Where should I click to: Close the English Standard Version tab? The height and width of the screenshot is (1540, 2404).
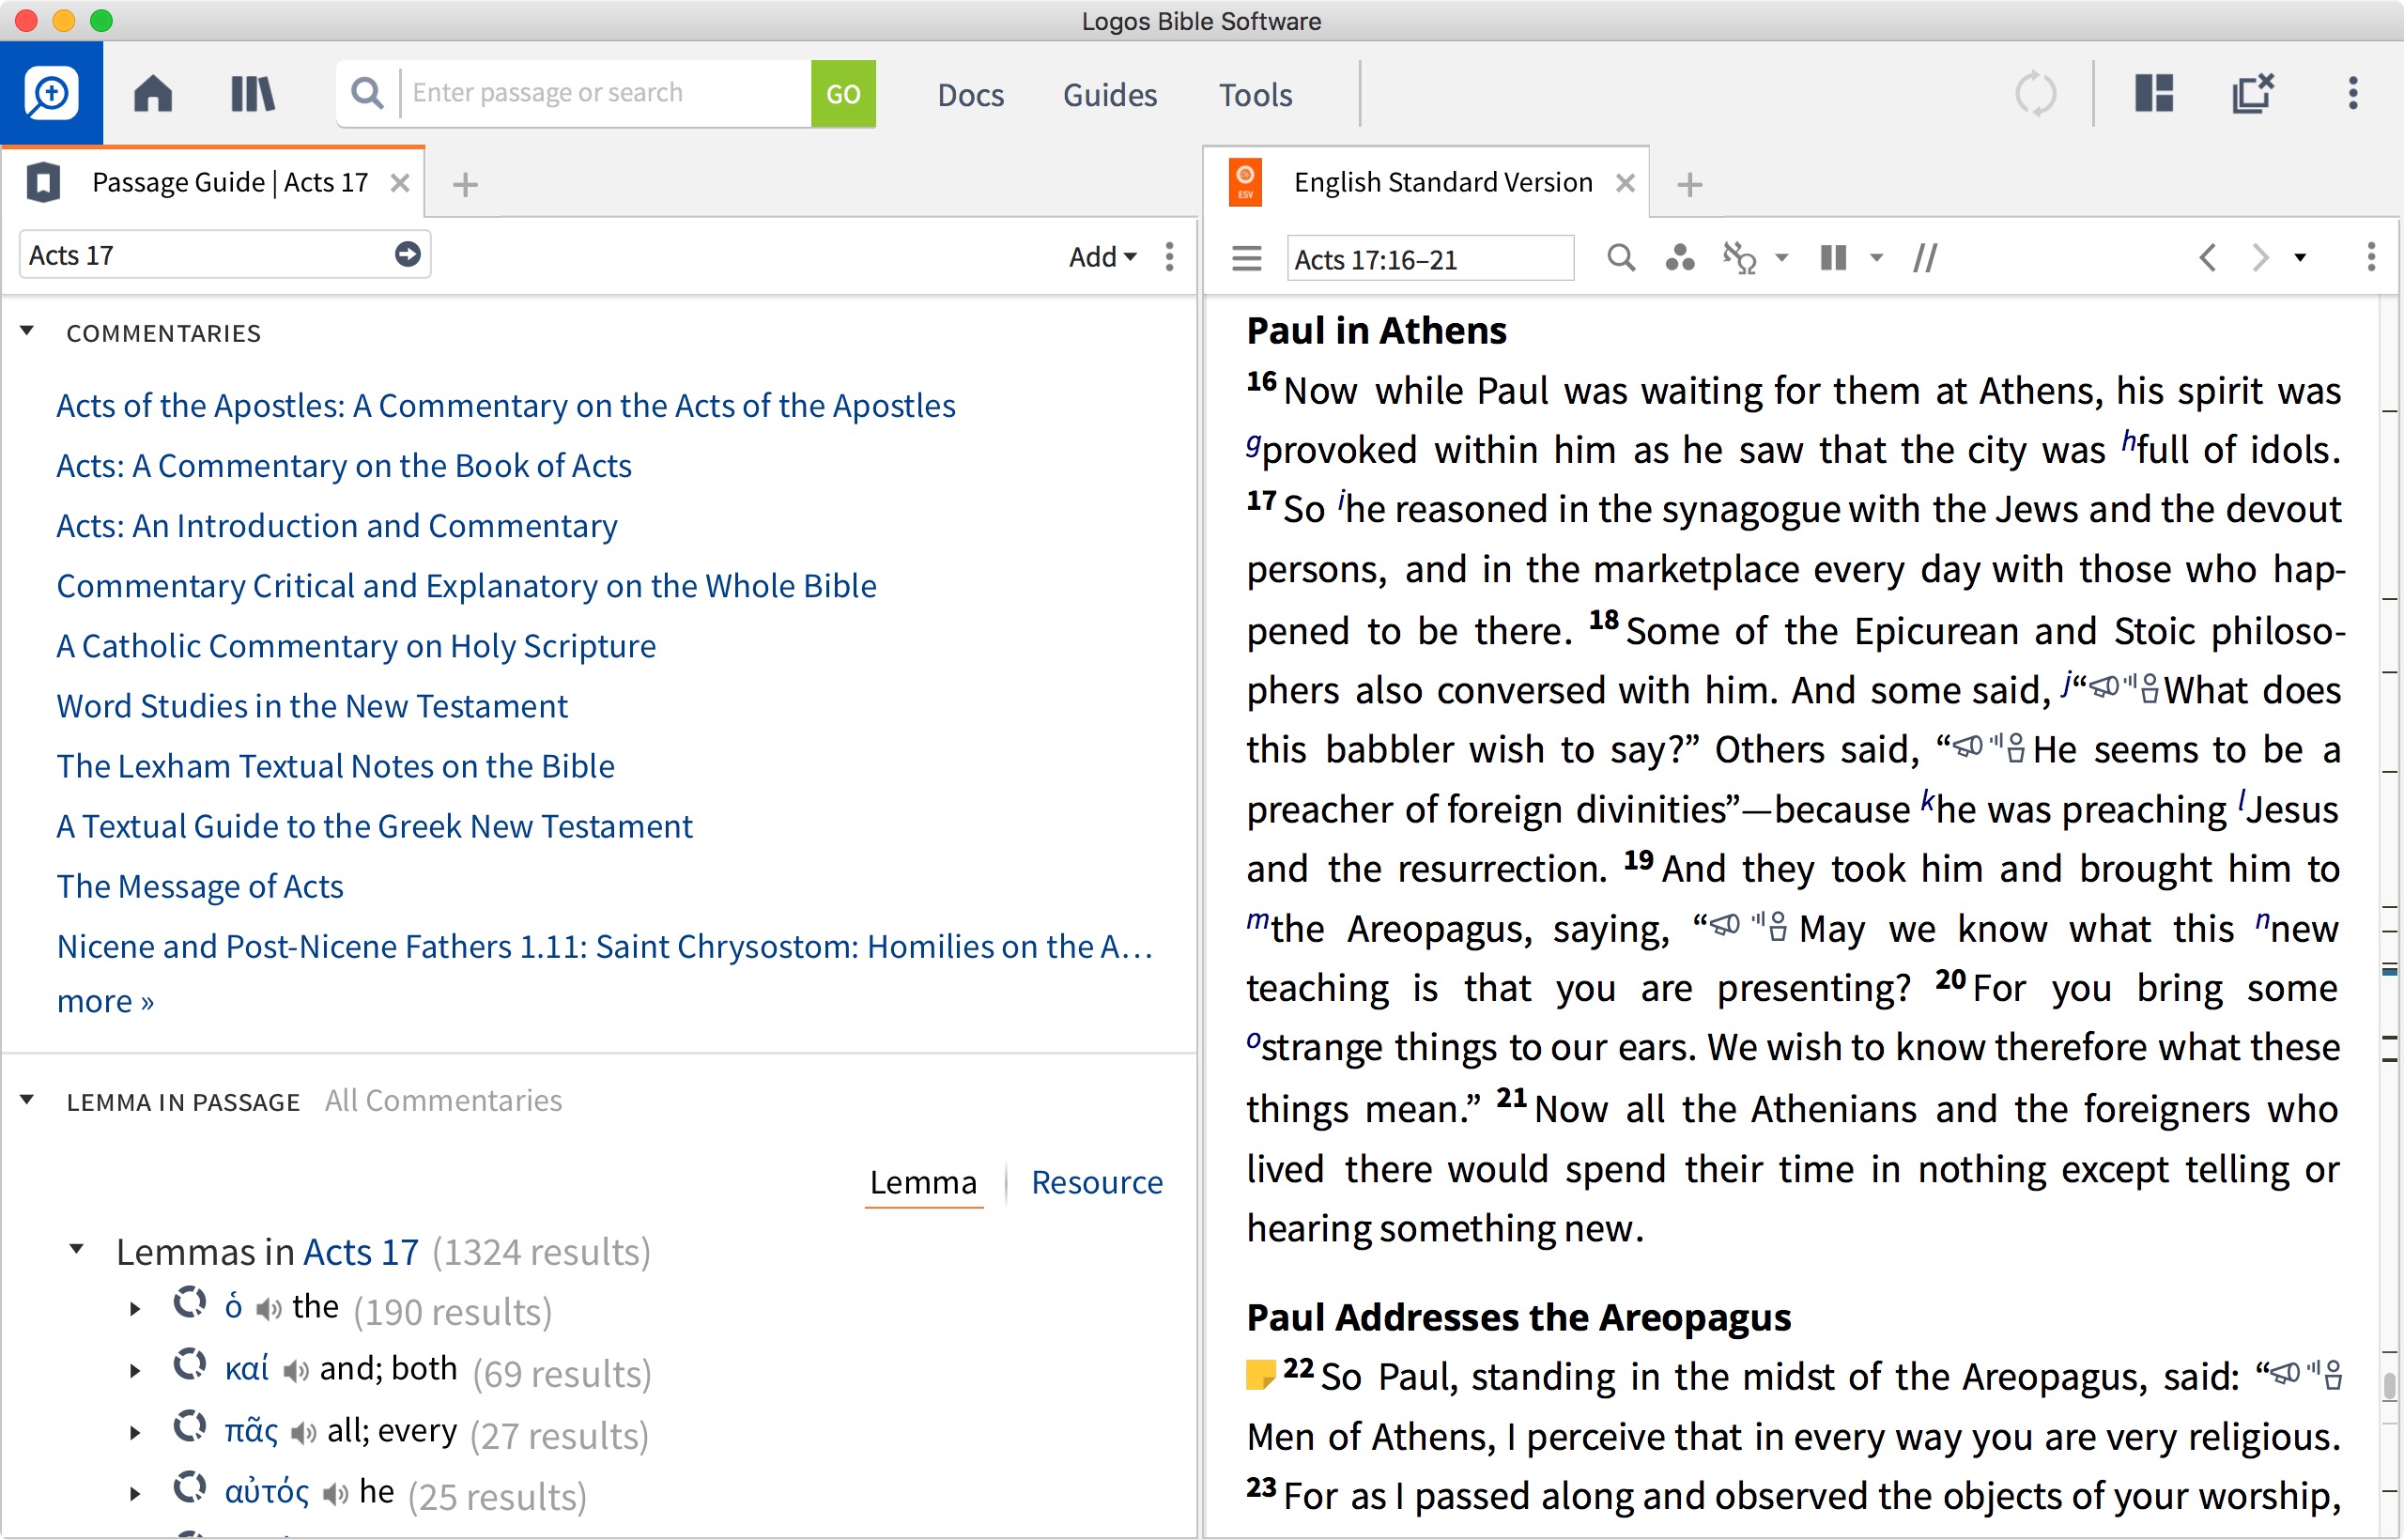(1625, 183)
